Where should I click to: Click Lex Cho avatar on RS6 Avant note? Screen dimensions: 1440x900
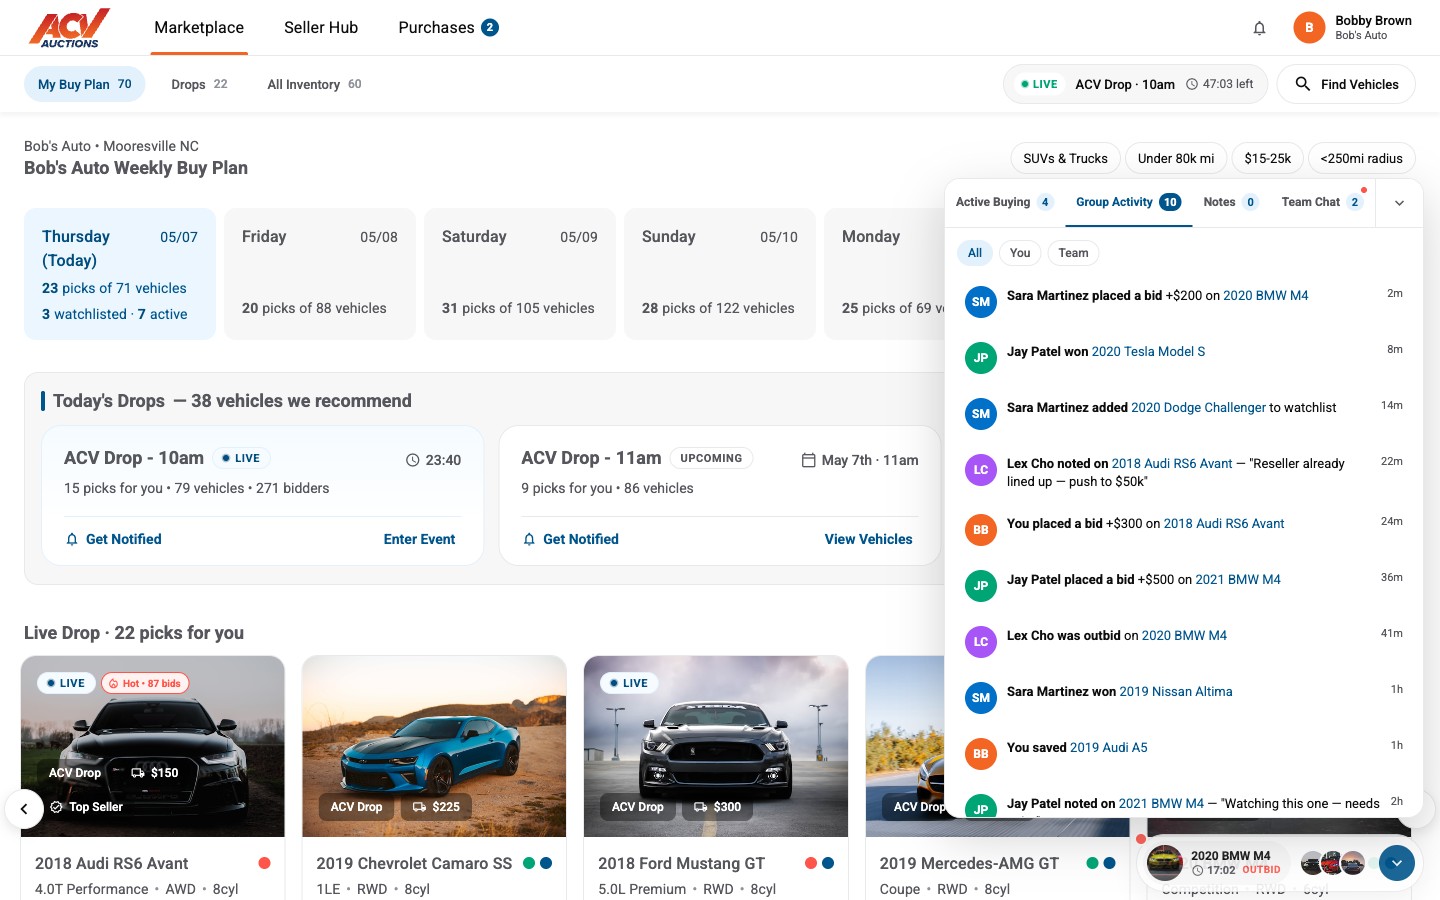coord(980,470)
